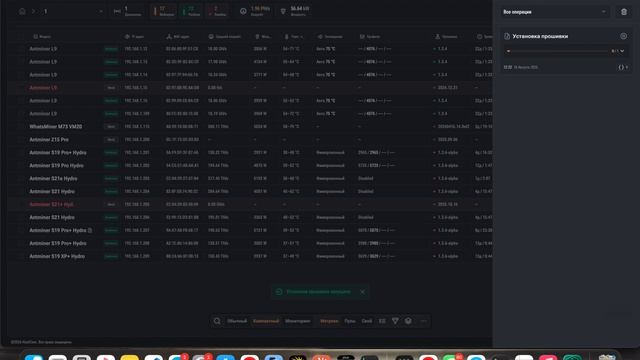The height and width of the screenshot is (360, 640).
Task: Switch to the Мониторинг view mode
Action: (x=298, y=321)
